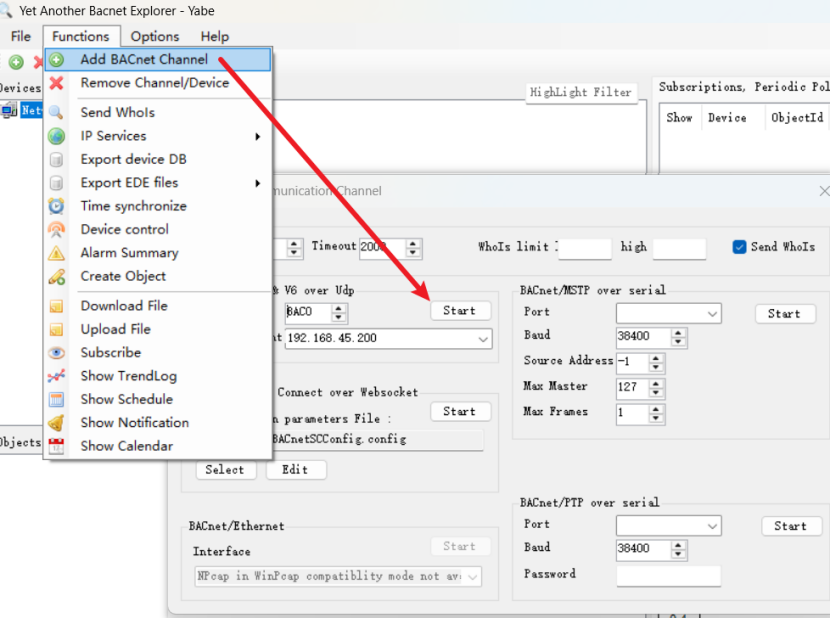830x618 pixels.
Task: Click the clock icon beside Time synchronize
Action: (x=57, y=206)
